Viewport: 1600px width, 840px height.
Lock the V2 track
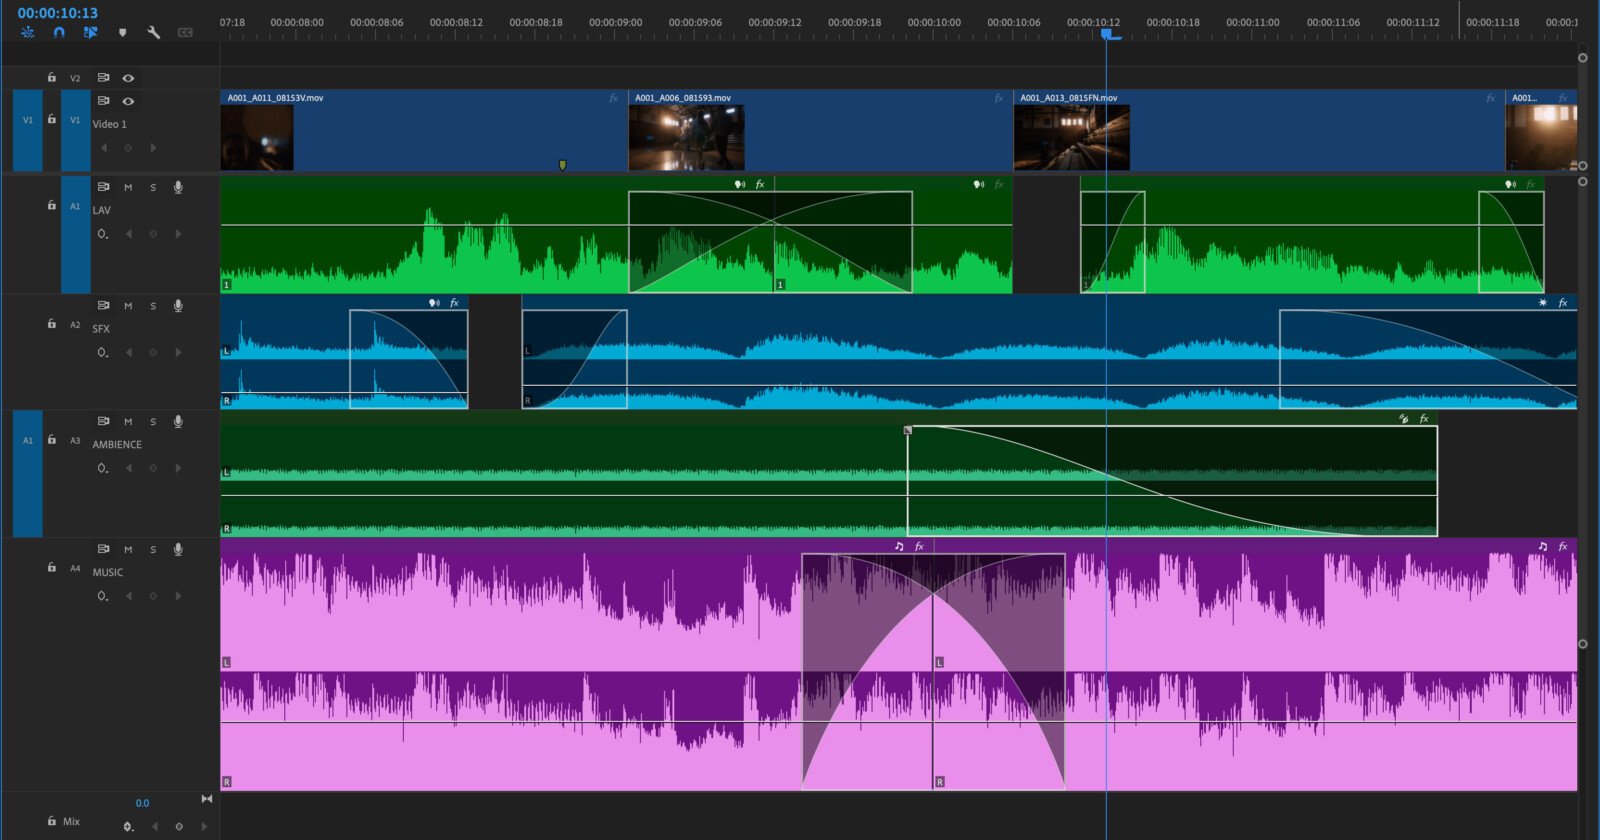coord(51,77)
